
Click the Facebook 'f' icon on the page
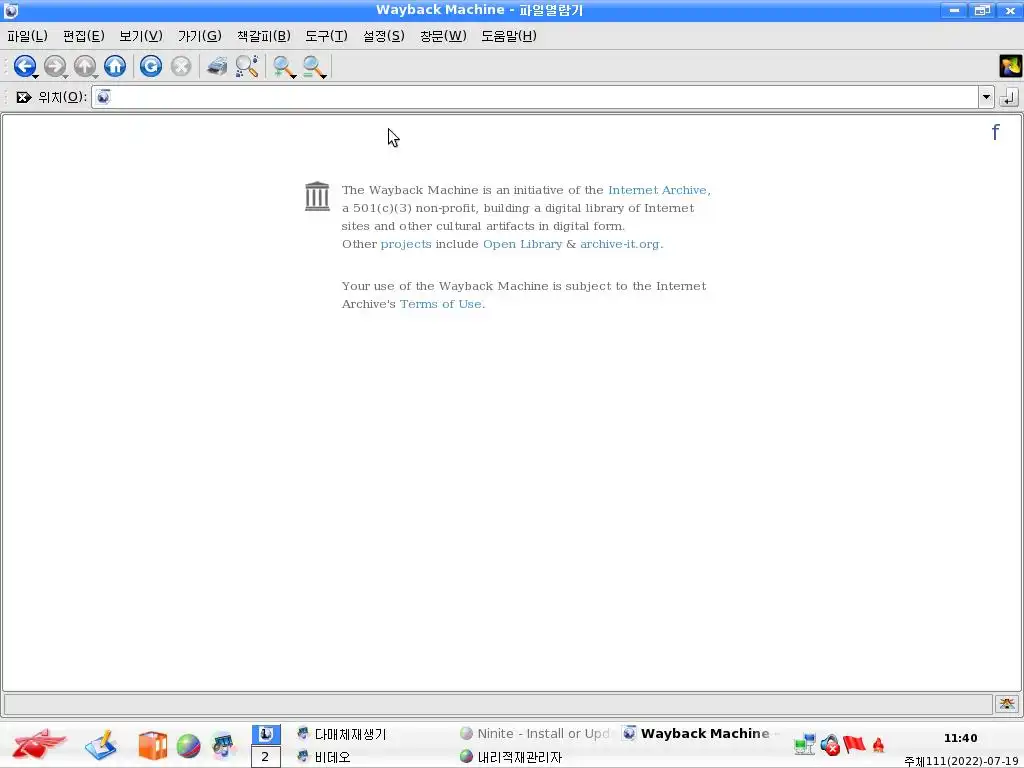click(x=995, y=133)
